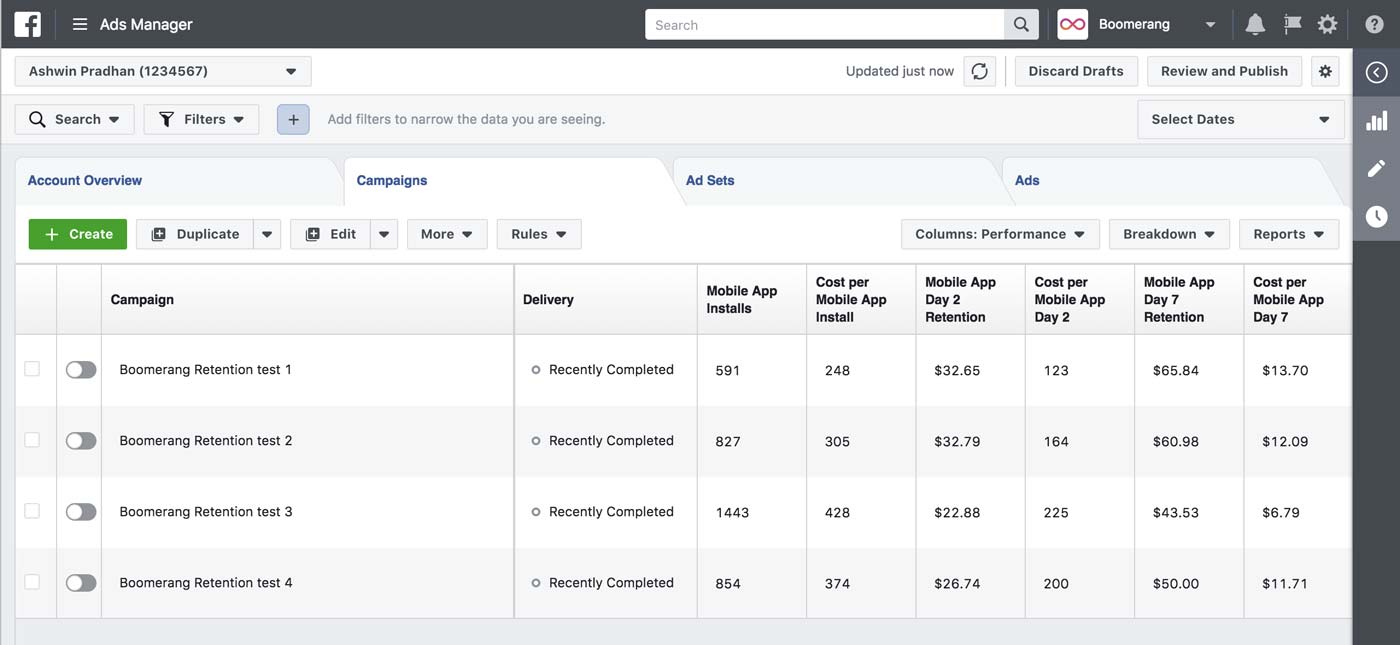Screen dimensions: 1400x645
Task: Open the help question mark icon
Action: pyautogui.click(x=1374, y=24)
